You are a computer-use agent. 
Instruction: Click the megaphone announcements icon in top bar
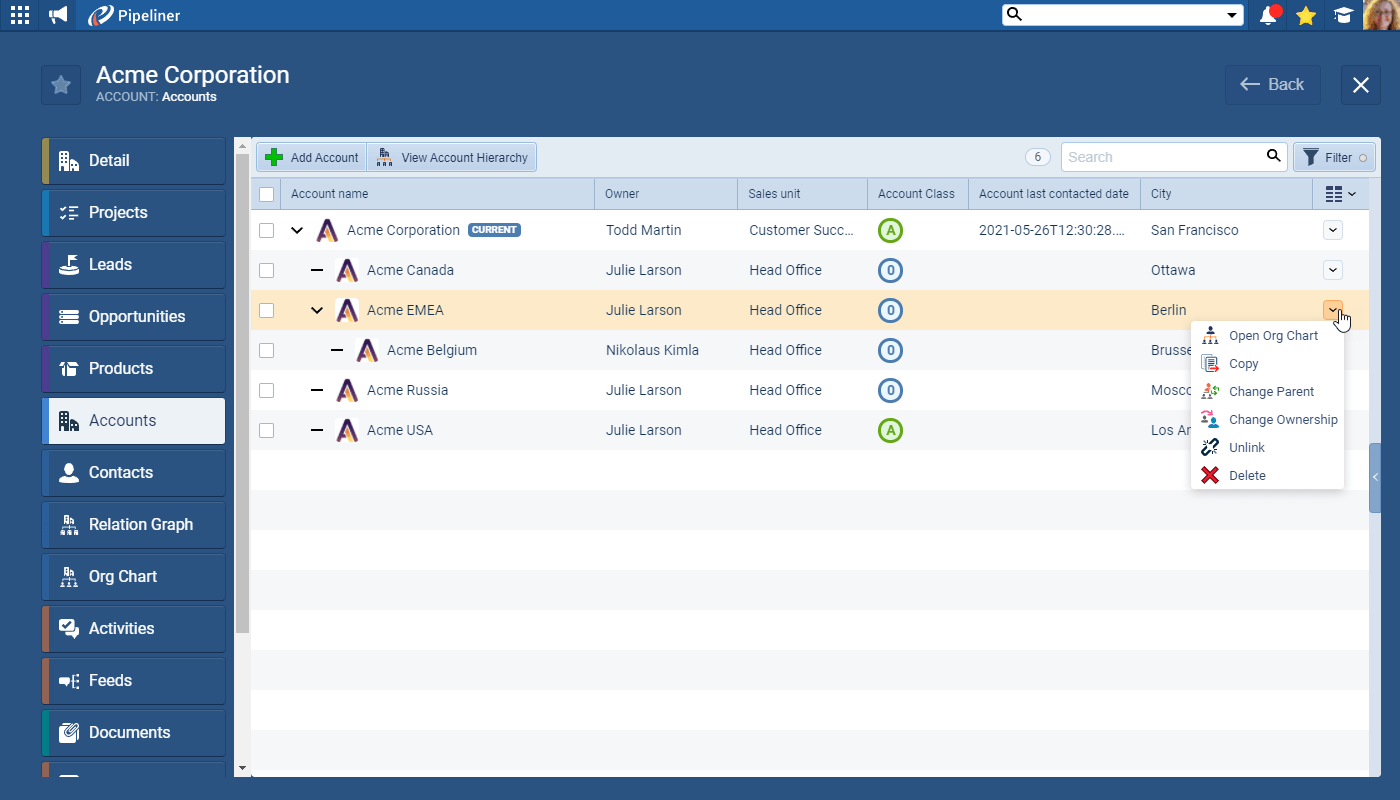click(56, 14)
